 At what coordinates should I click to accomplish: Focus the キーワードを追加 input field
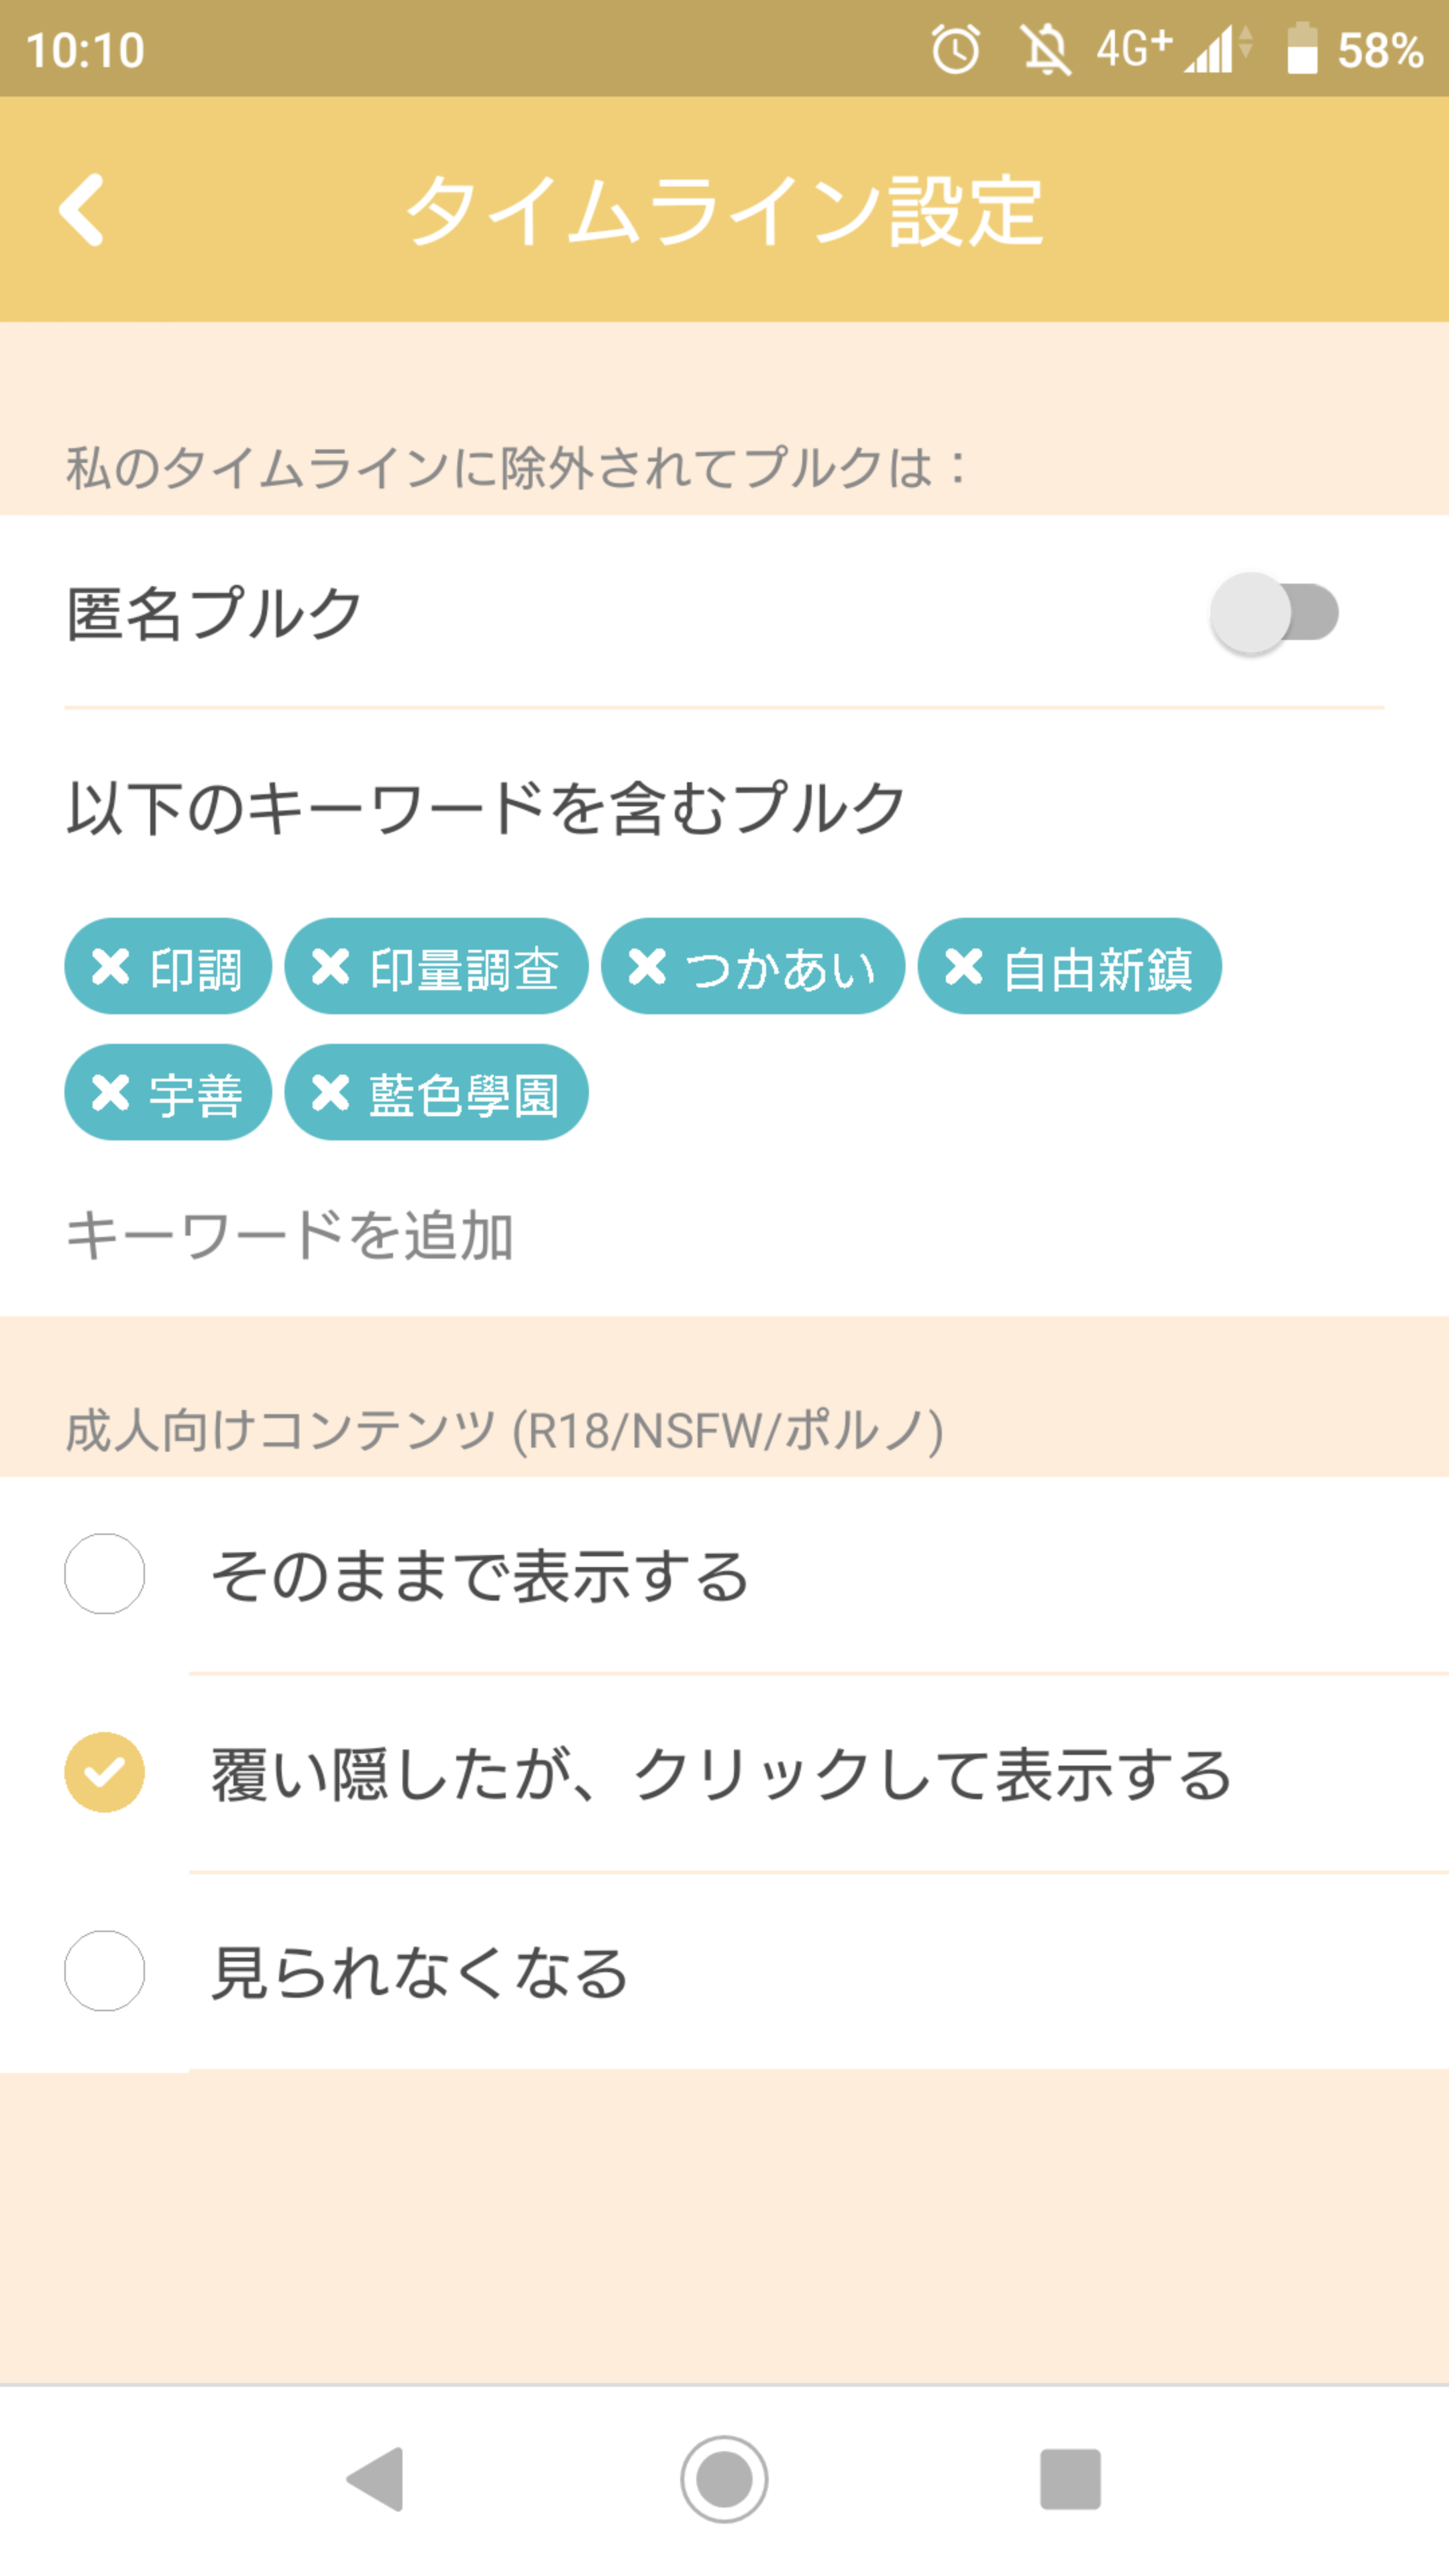[x=724, y=1235]
